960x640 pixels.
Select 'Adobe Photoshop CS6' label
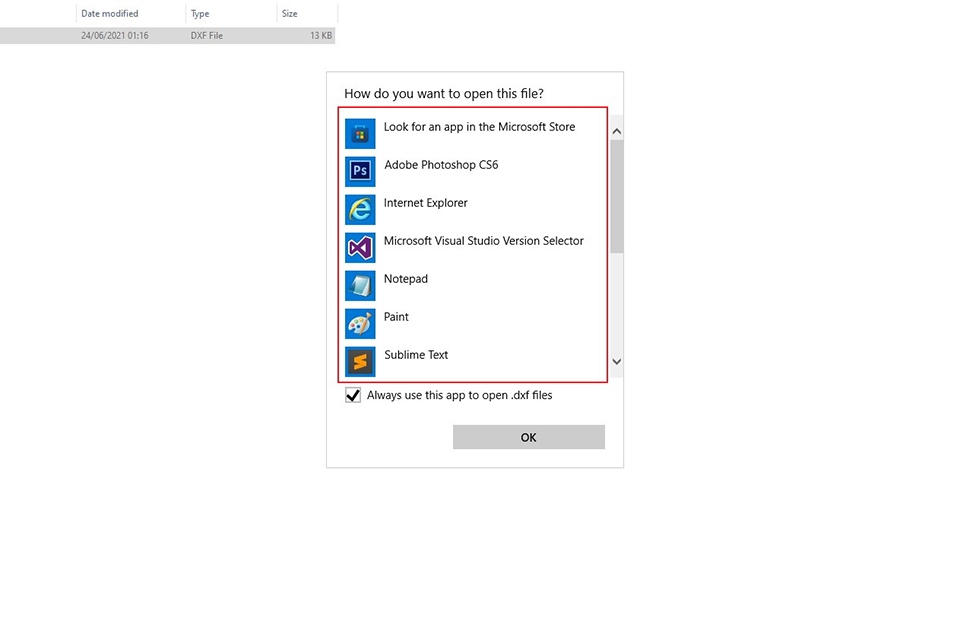pos(441,165)
